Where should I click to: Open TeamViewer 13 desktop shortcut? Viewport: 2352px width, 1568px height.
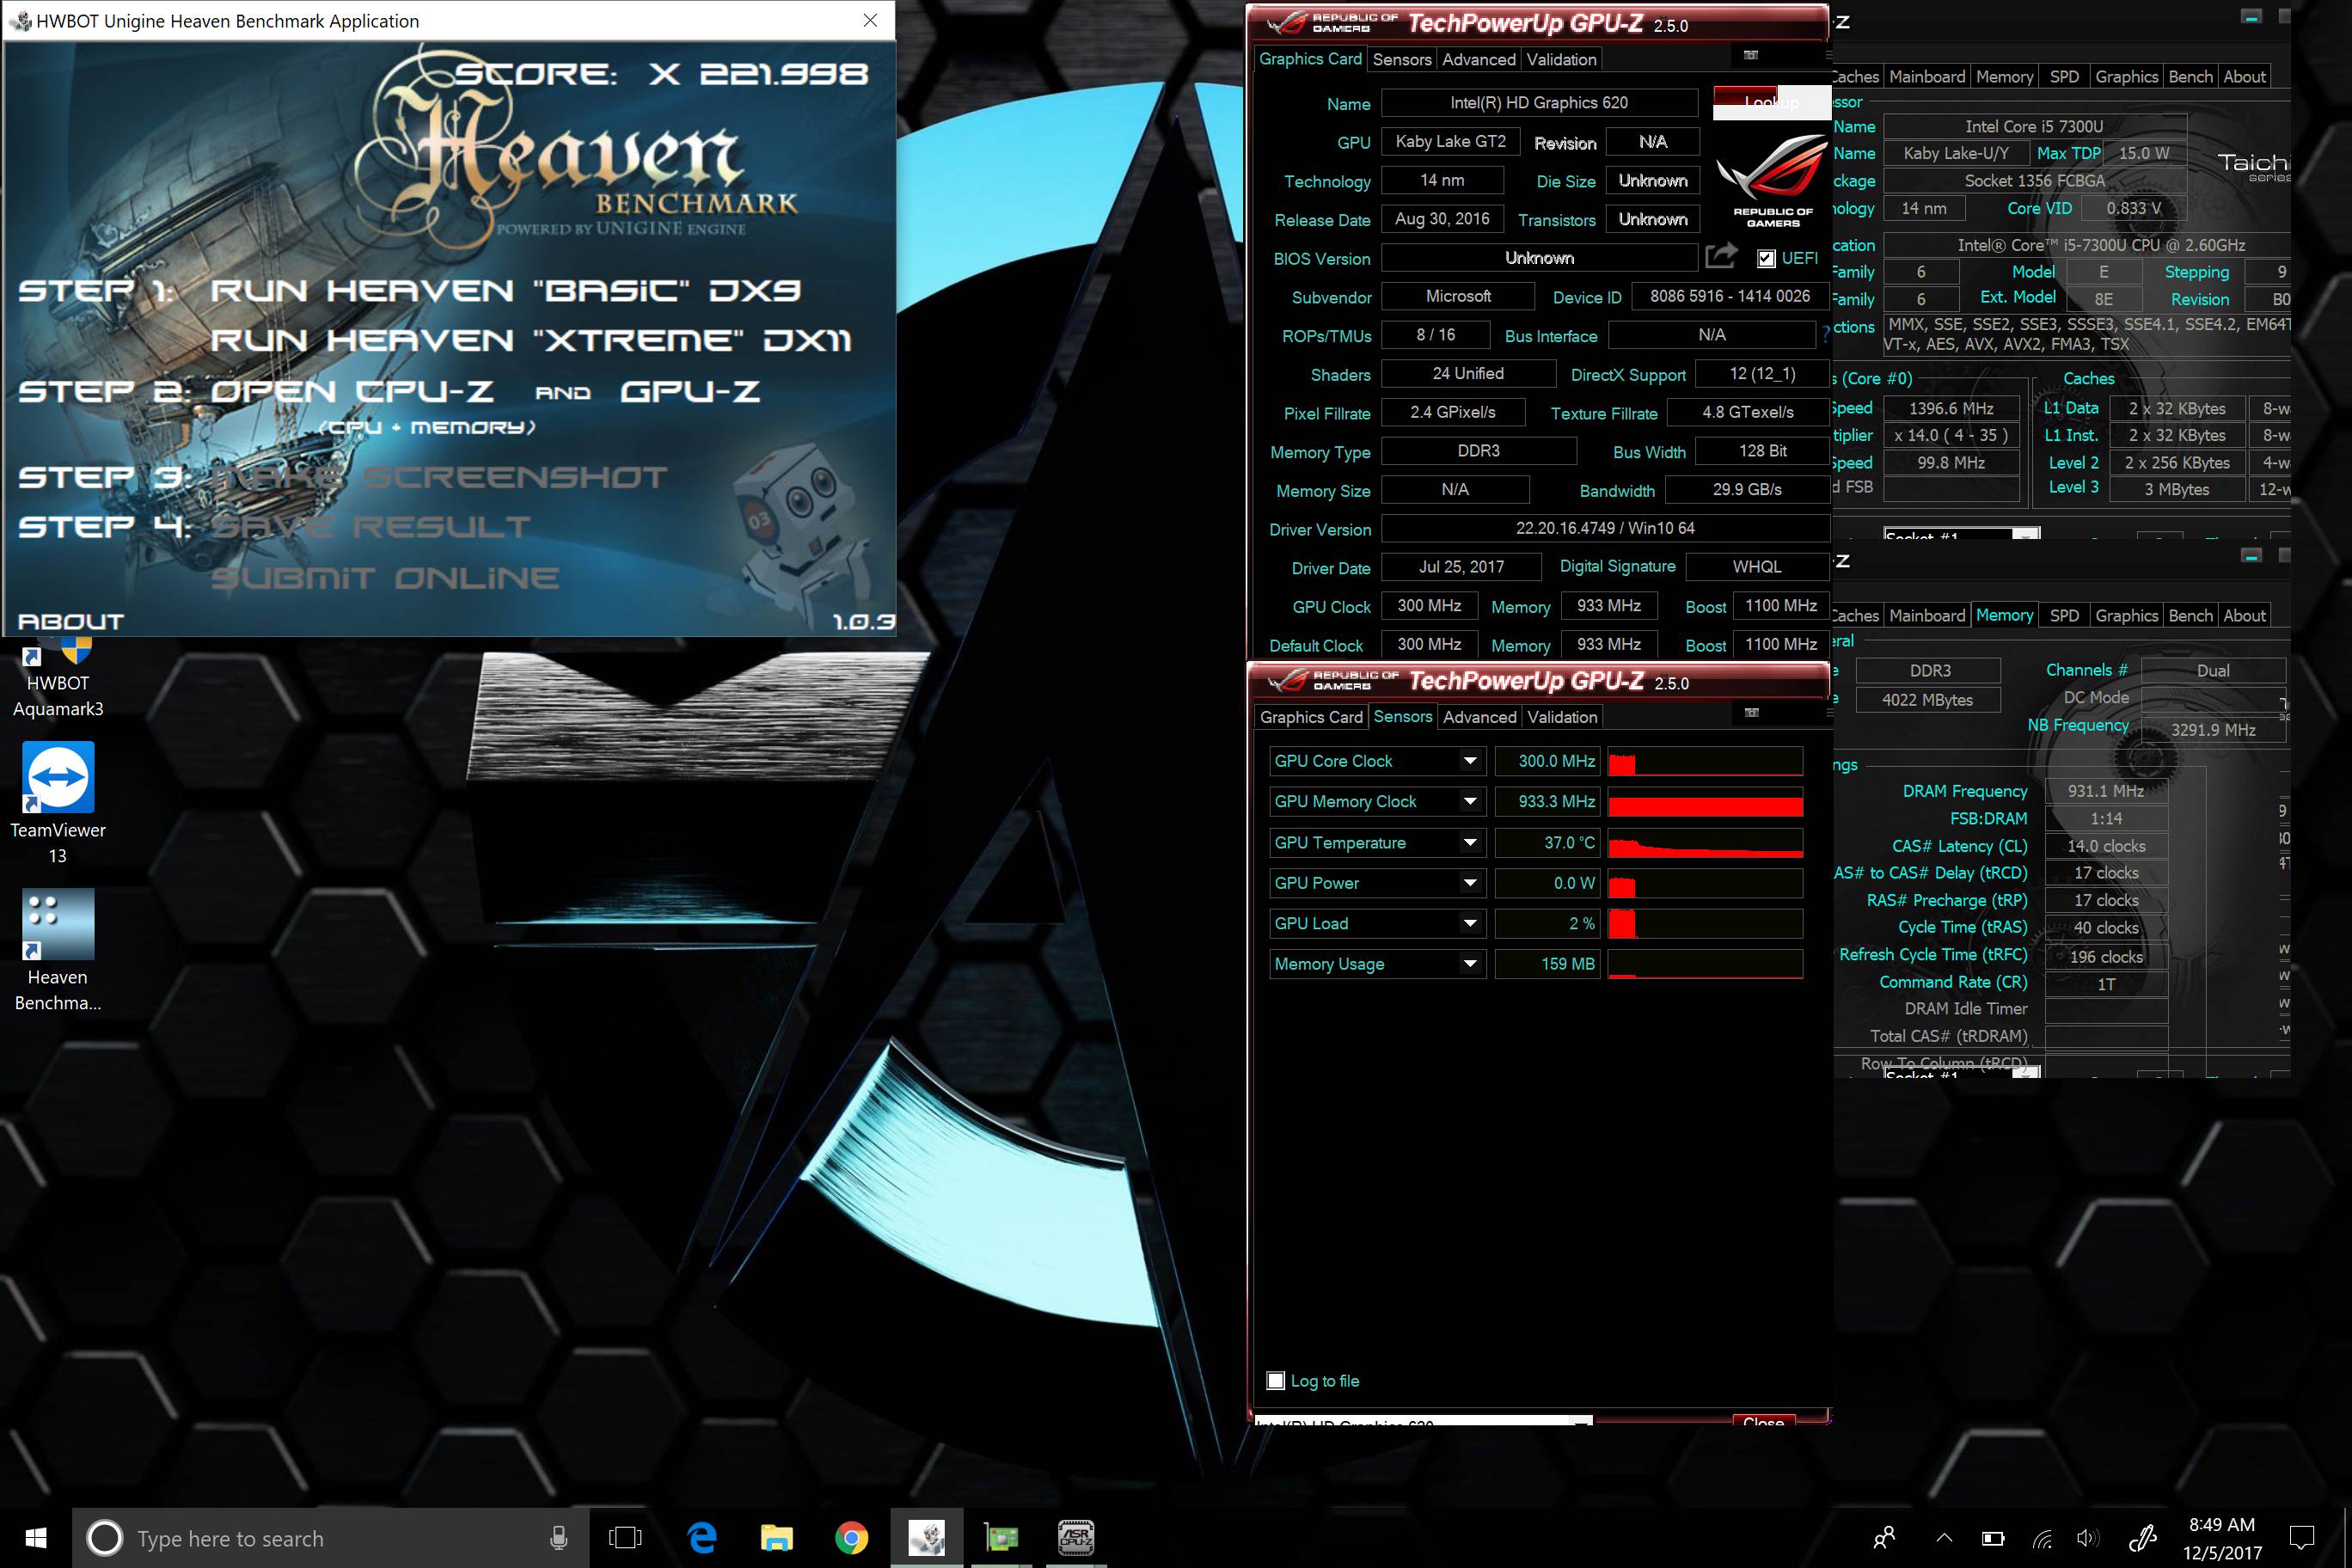pos(57,803)
